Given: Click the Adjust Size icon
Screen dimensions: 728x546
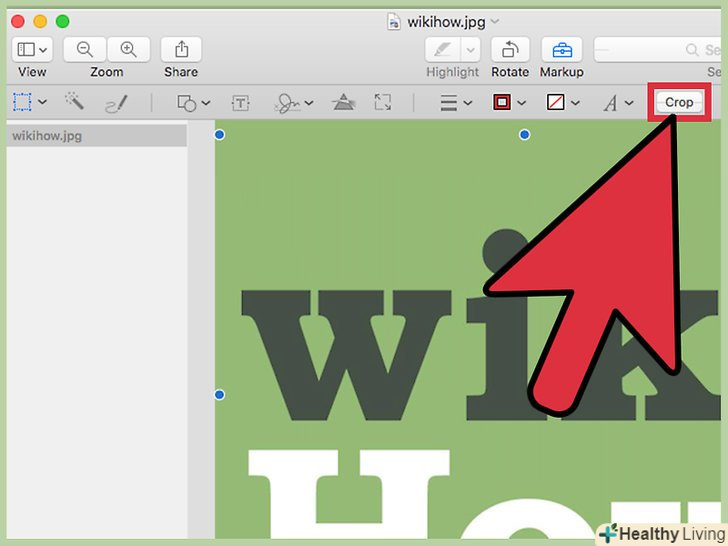Looking at the screenshot, I should pos(383,102).
